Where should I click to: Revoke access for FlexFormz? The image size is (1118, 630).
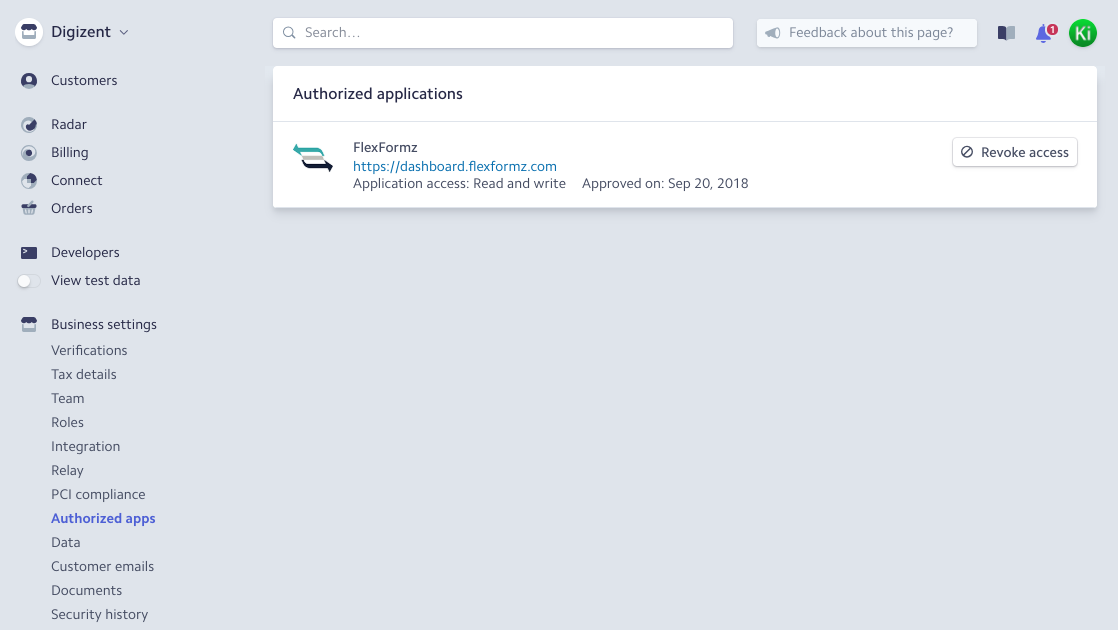click(1014, 152)
